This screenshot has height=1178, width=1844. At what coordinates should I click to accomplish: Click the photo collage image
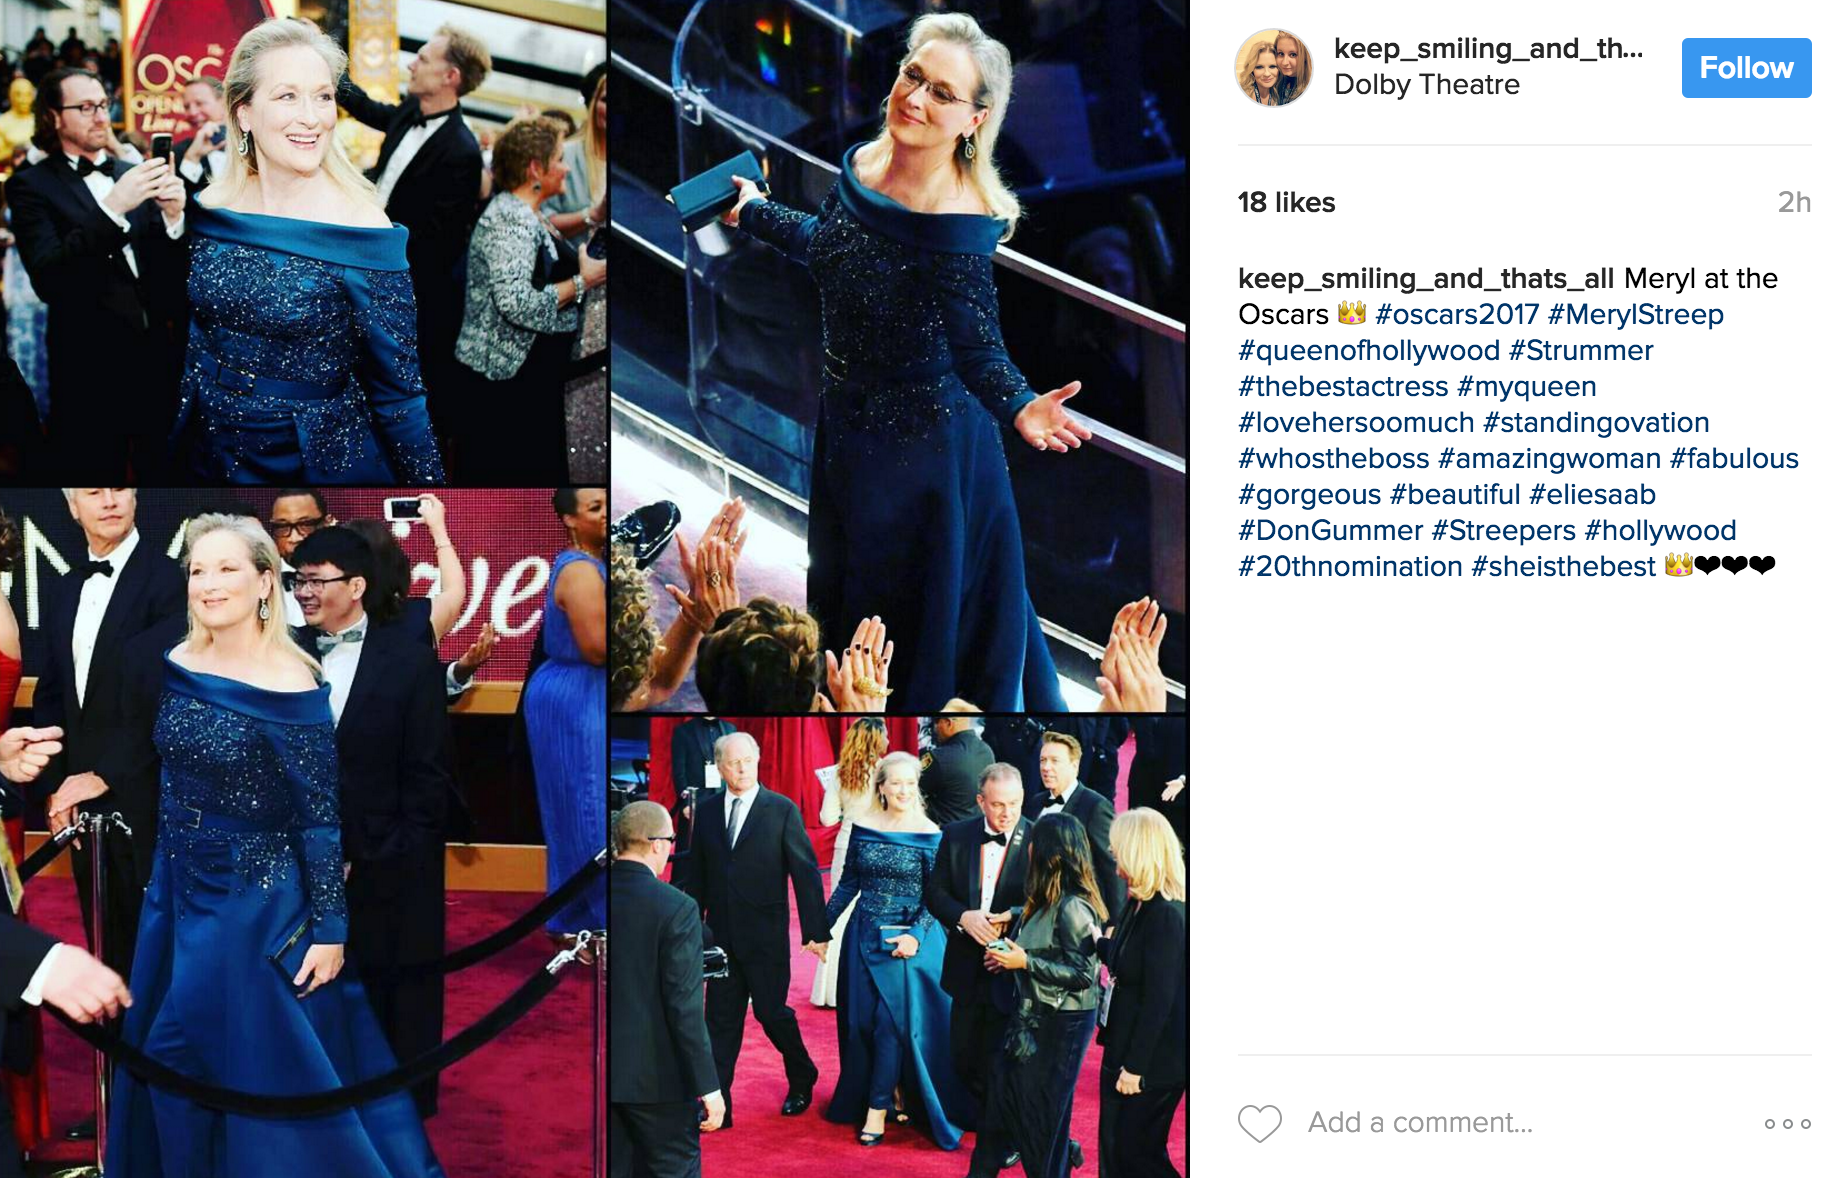click(594, 589)
